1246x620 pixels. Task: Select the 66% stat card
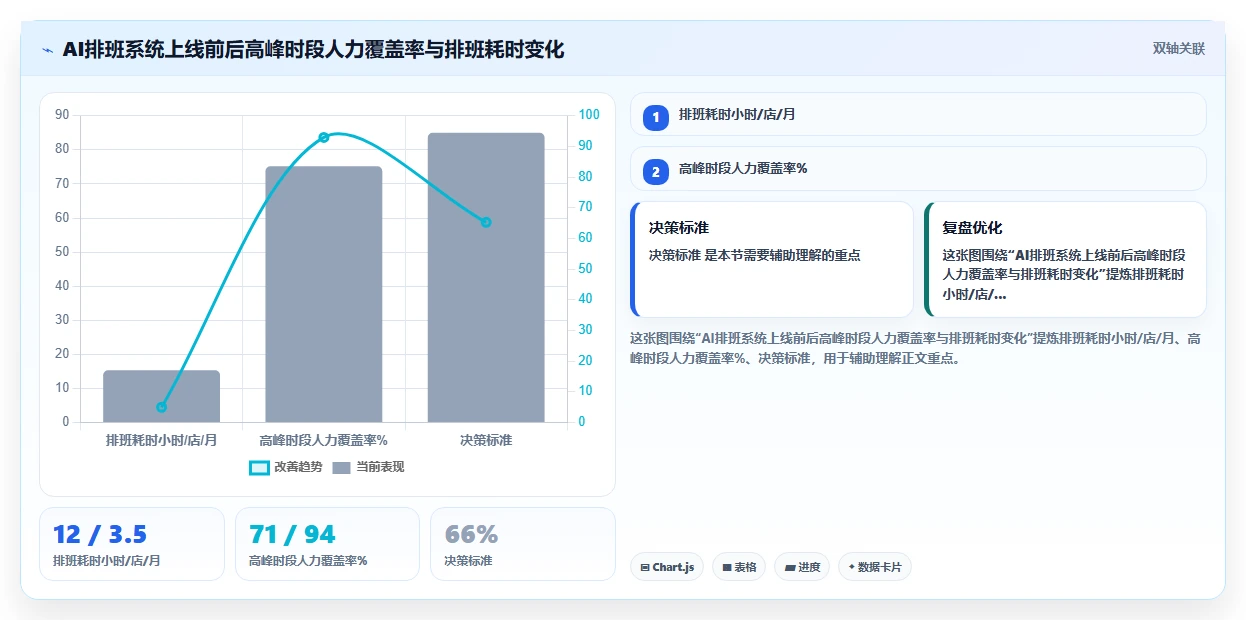pyautogui.click(x=523, y=544)
